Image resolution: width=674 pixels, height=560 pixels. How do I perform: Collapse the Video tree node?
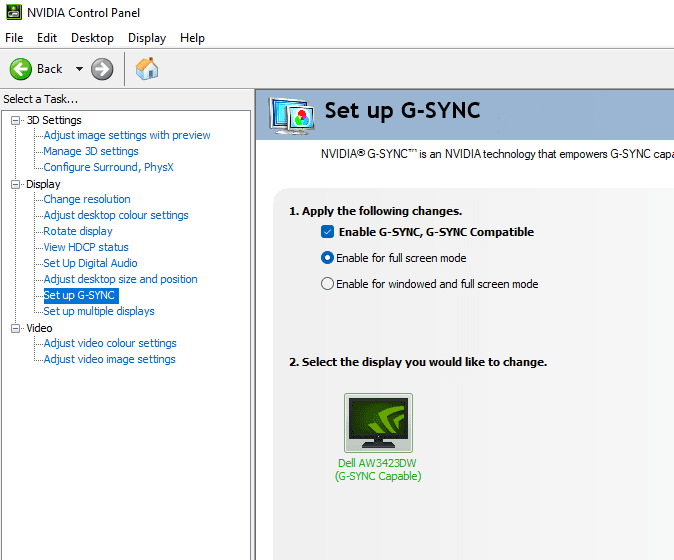15,328
